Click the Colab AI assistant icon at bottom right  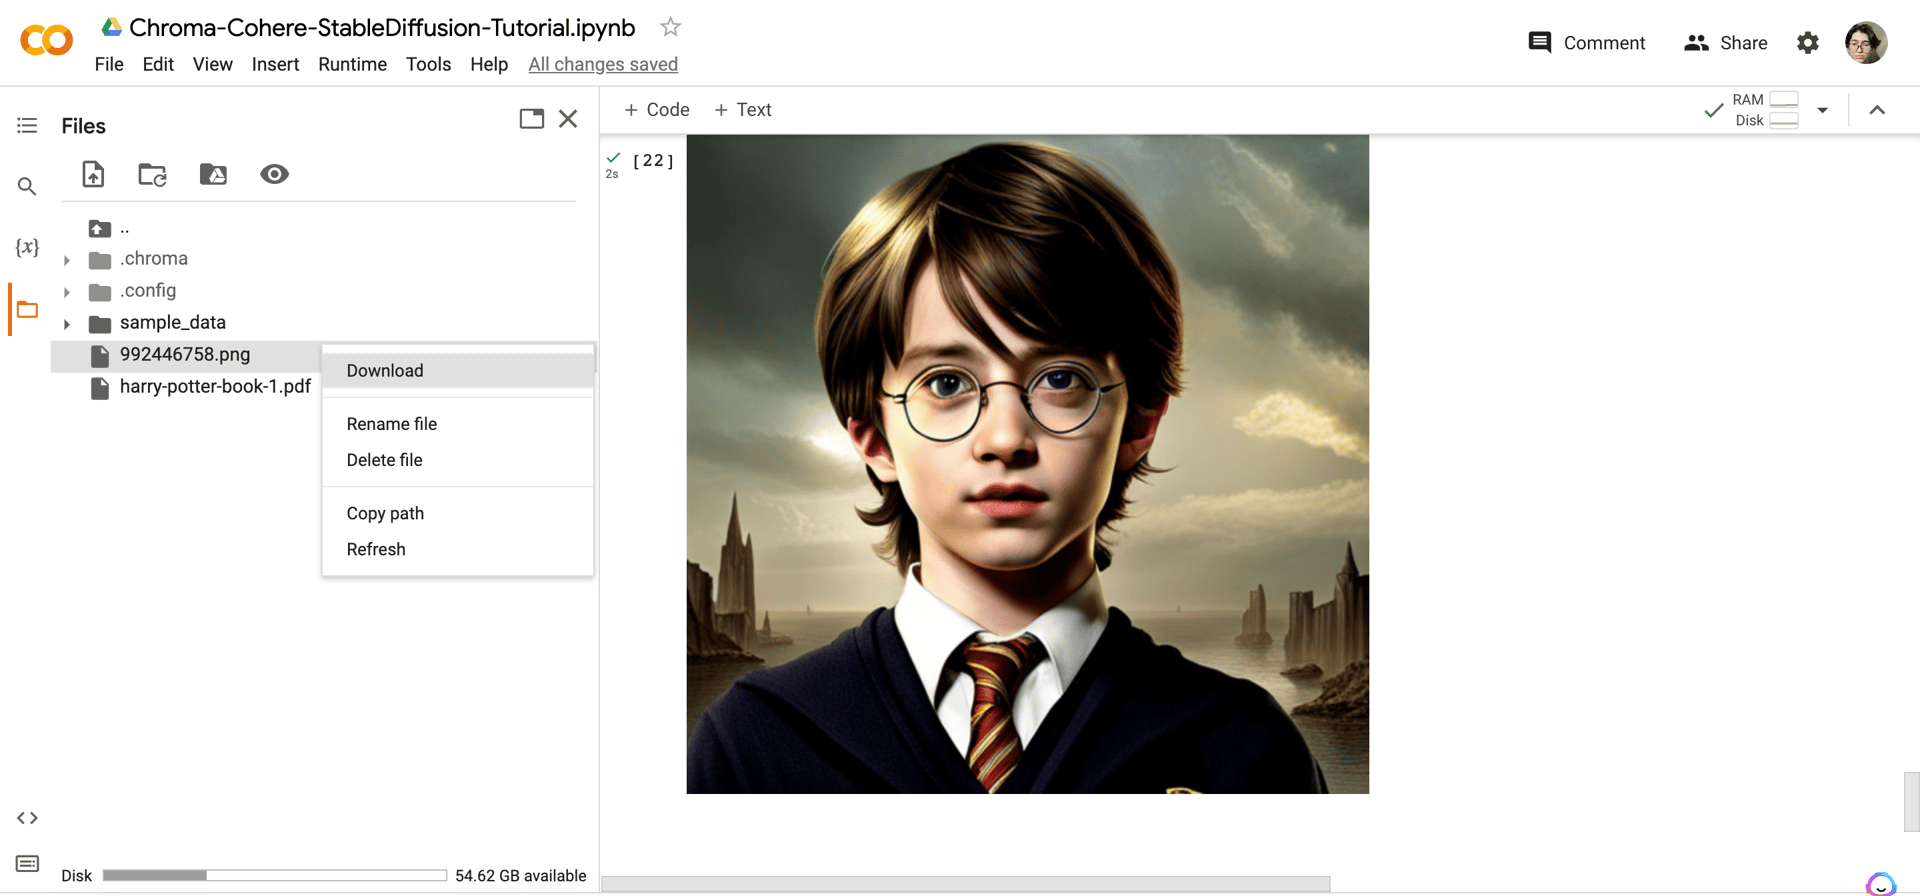(x=1881, y=884)
